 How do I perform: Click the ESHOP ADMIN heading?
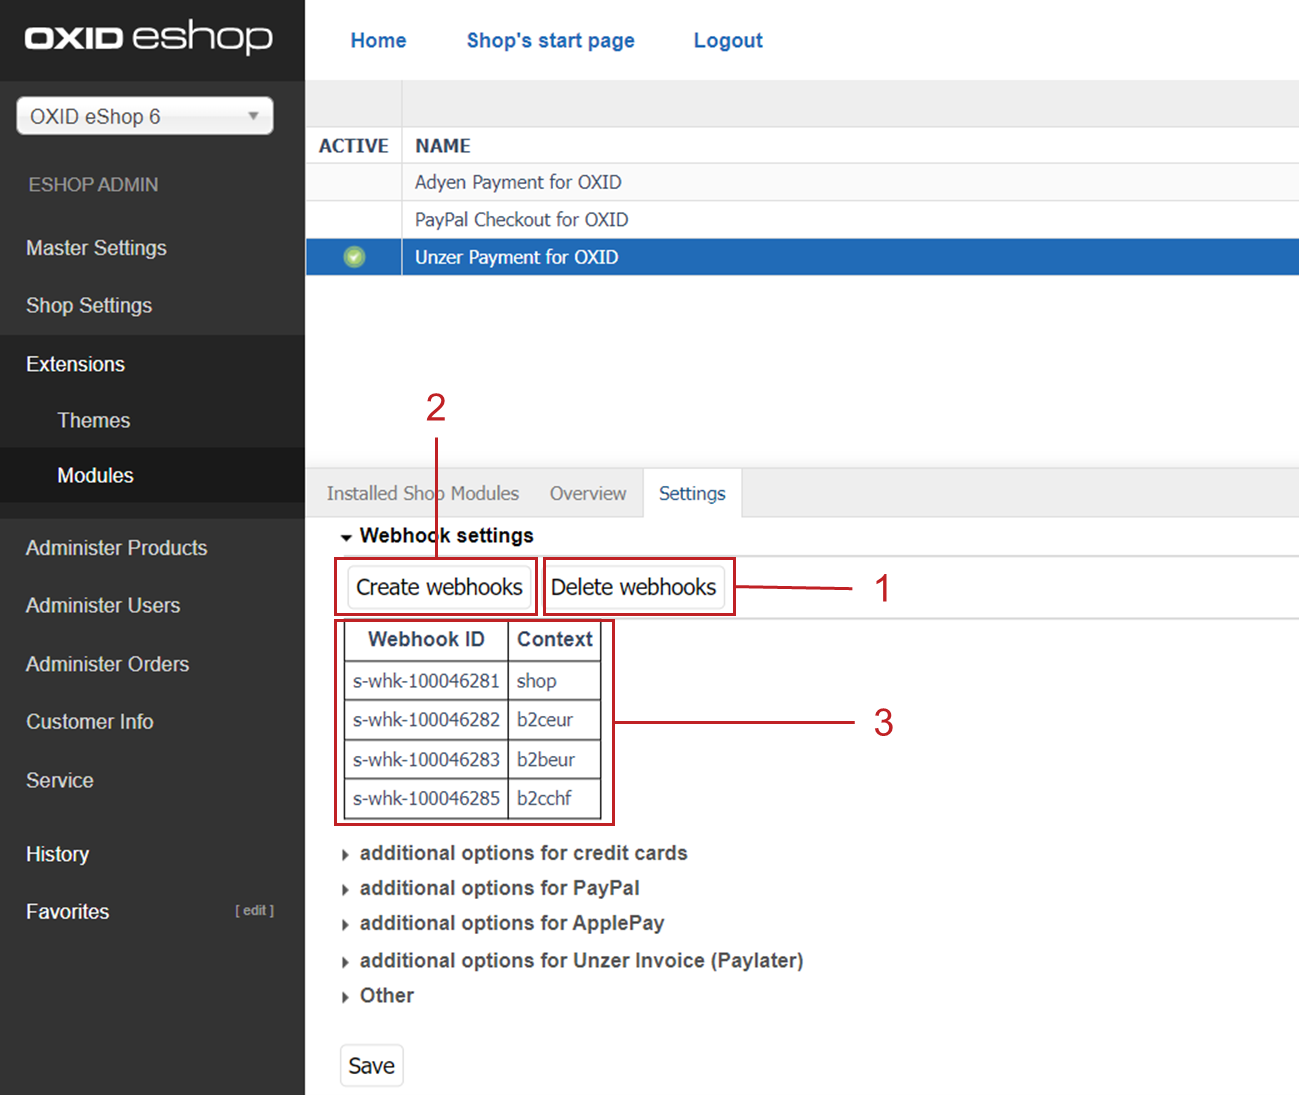(93, 185)
